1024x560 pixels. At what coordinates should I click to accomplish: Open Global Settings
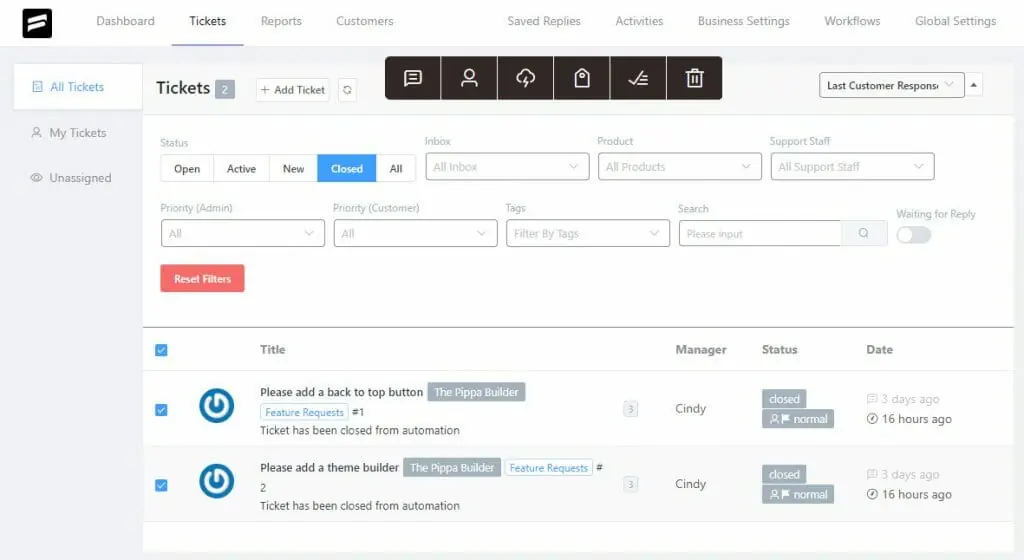pyautogui.click(x=955, y=21)
